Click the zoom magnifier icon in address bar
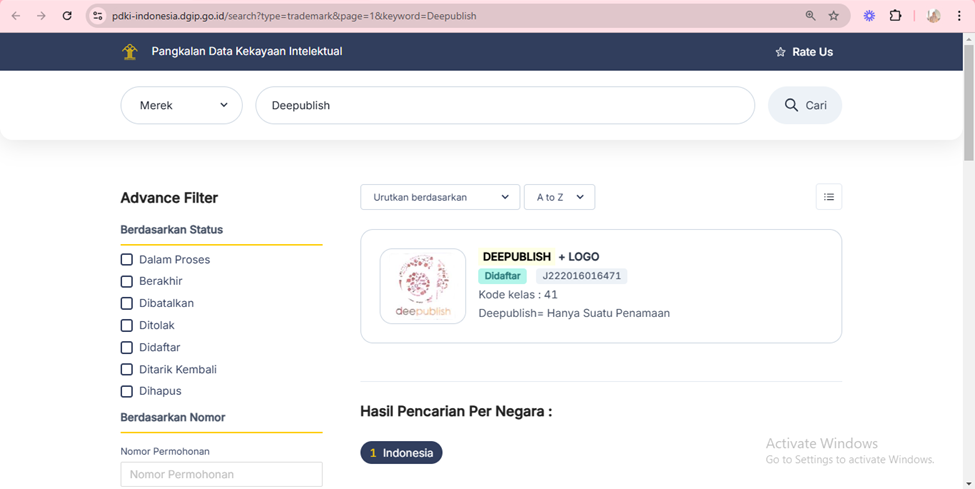 pos(810,16)
